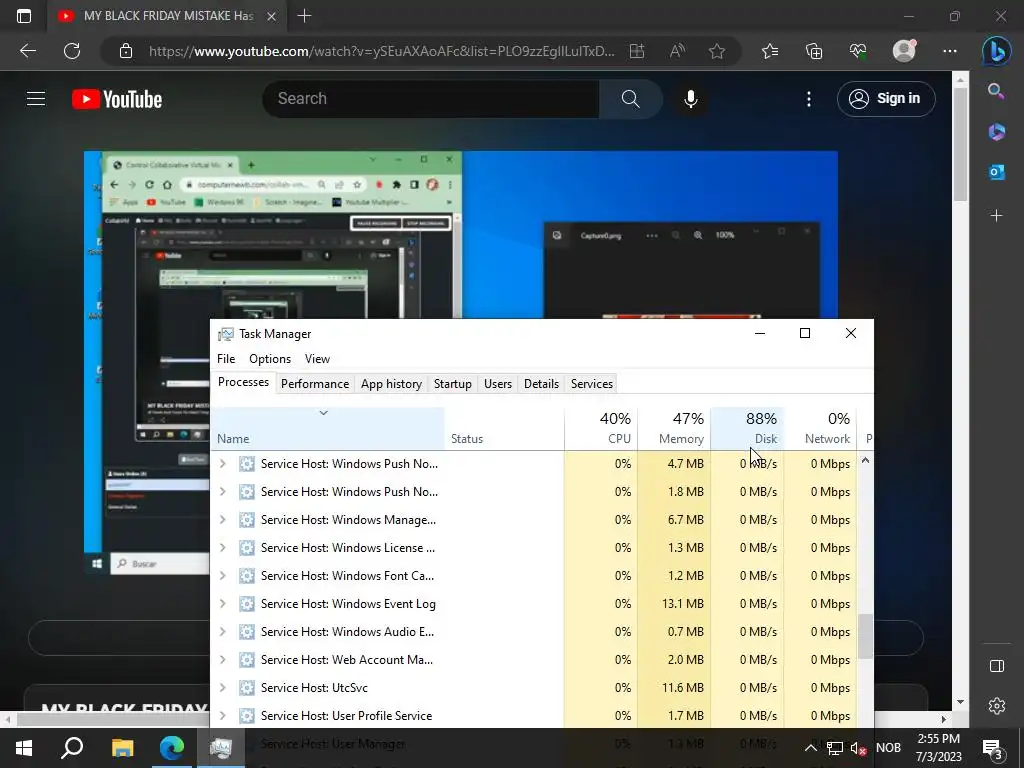Open the Favorites list icon
This screenshot has height=768, width=1024.
(x=770, y=51)
